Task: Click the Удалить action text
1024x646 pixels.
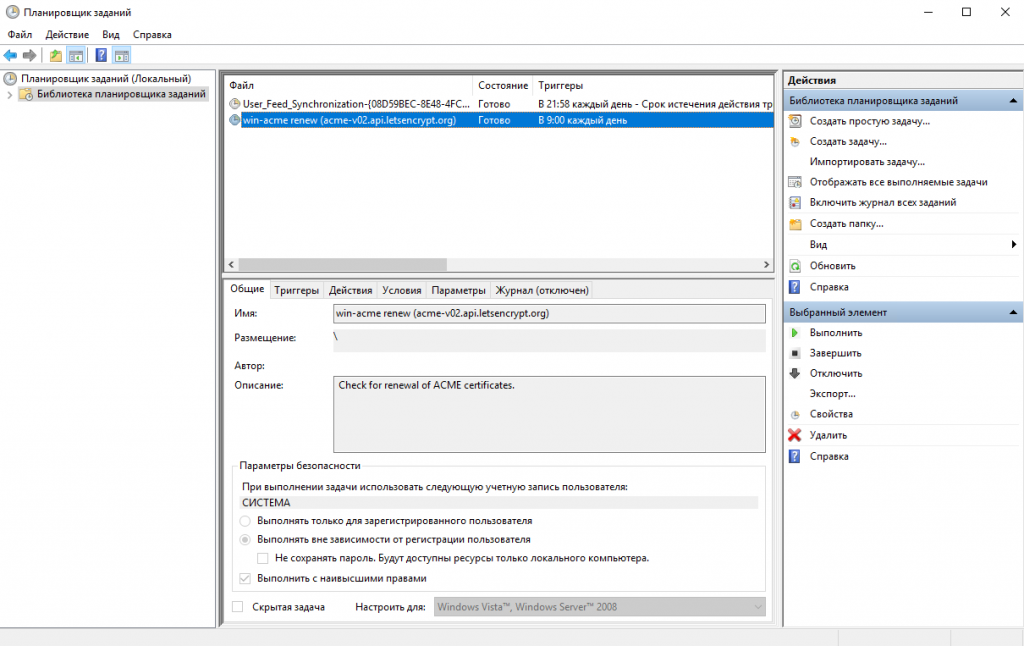Action: click(828, 435)
